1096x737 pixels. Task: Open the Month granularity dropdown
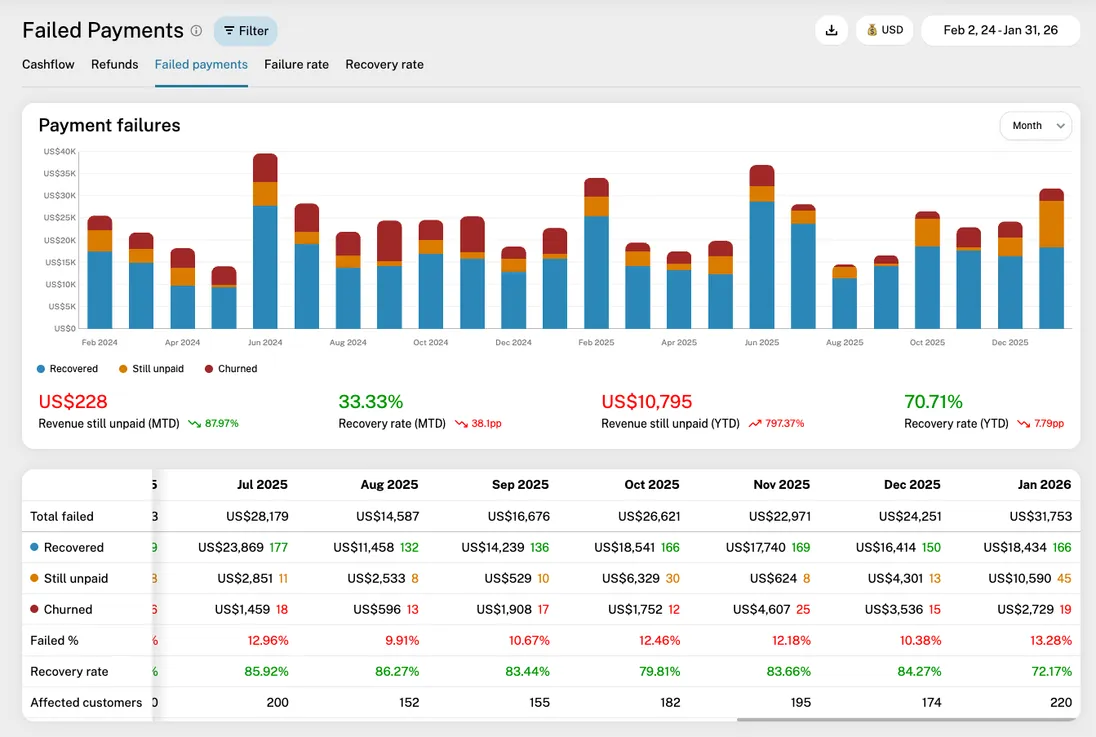pyautogui.click(x=1035, y=125)
